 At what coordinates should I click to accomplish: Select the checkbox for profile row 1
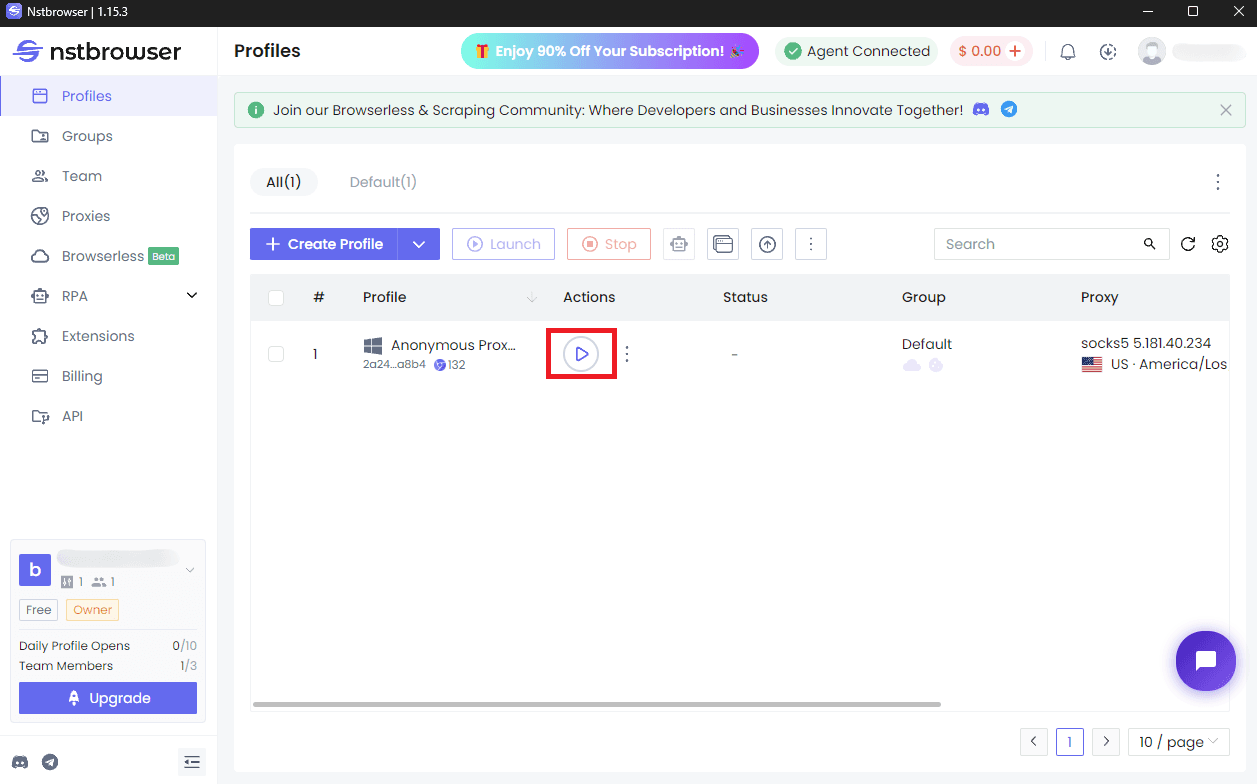(x=276, y=353)
